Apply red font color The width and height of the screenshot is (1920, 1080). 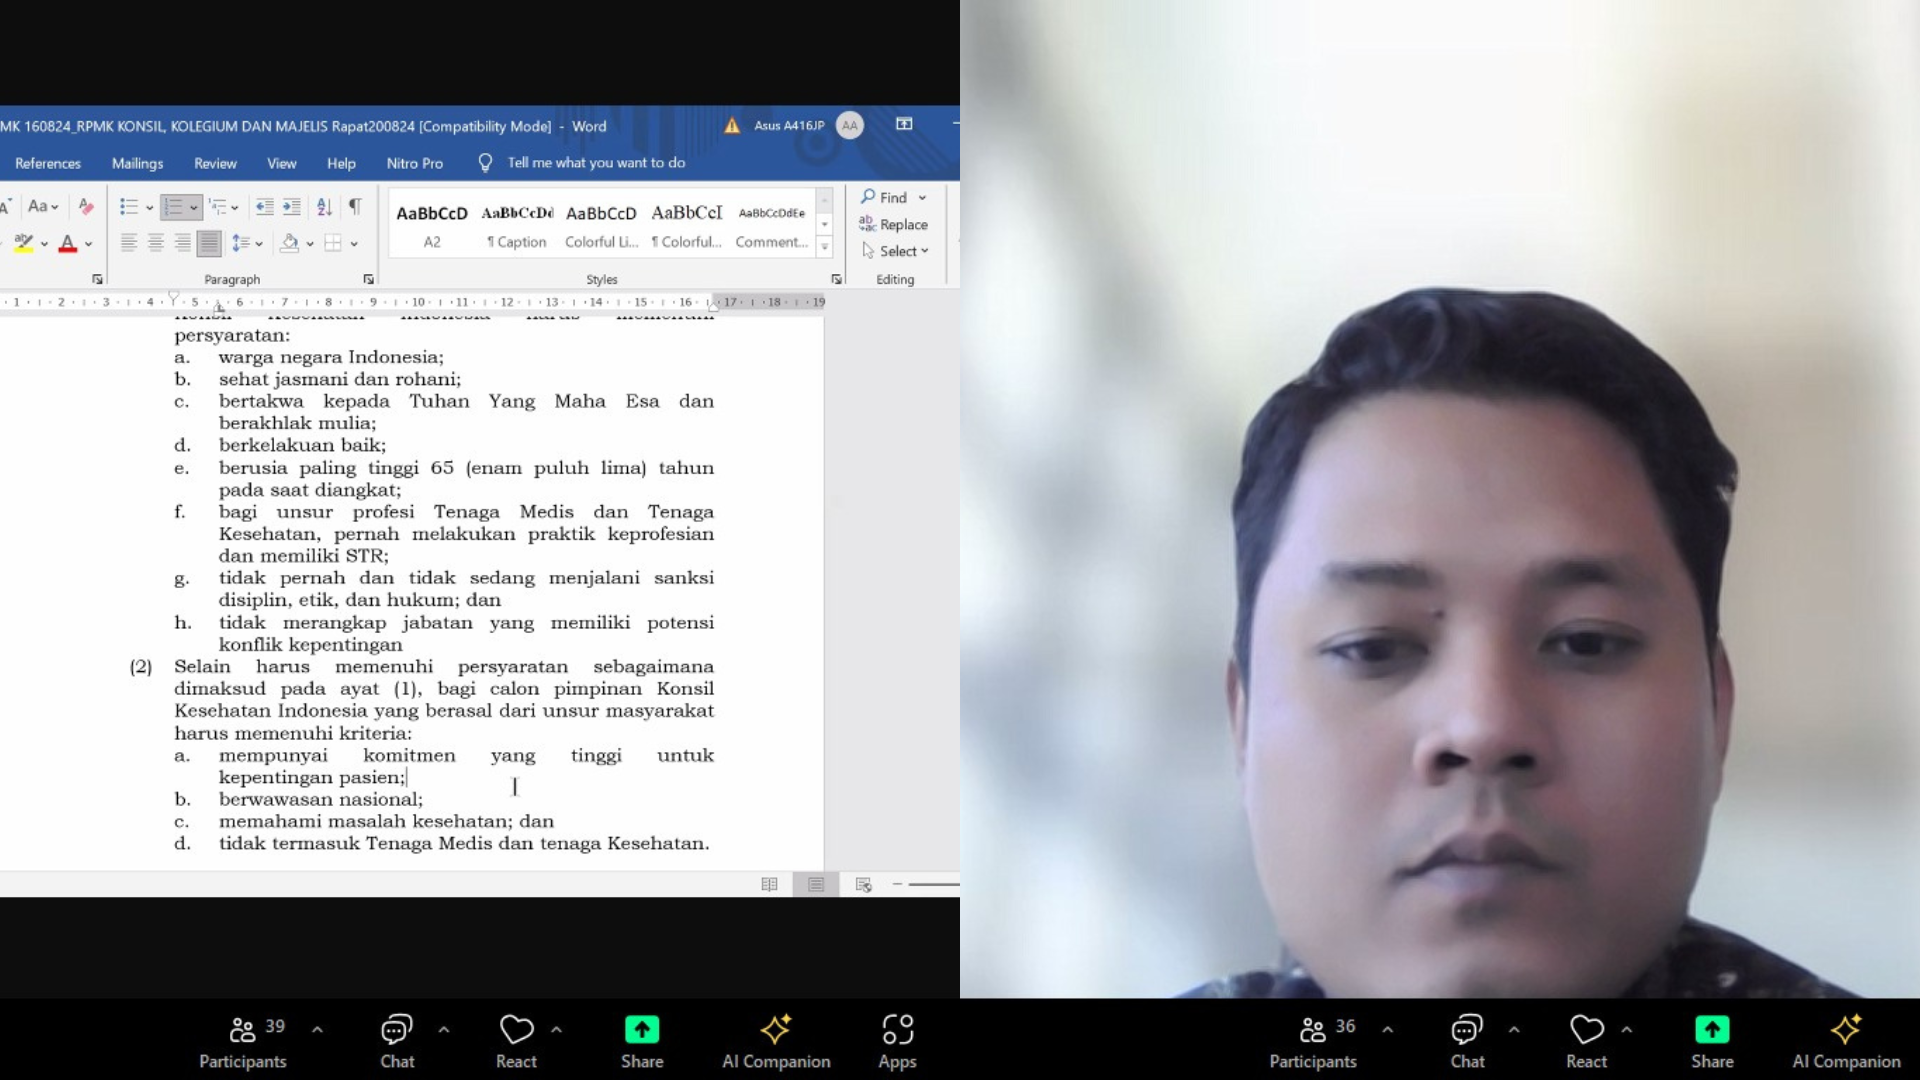pos(68,243)
